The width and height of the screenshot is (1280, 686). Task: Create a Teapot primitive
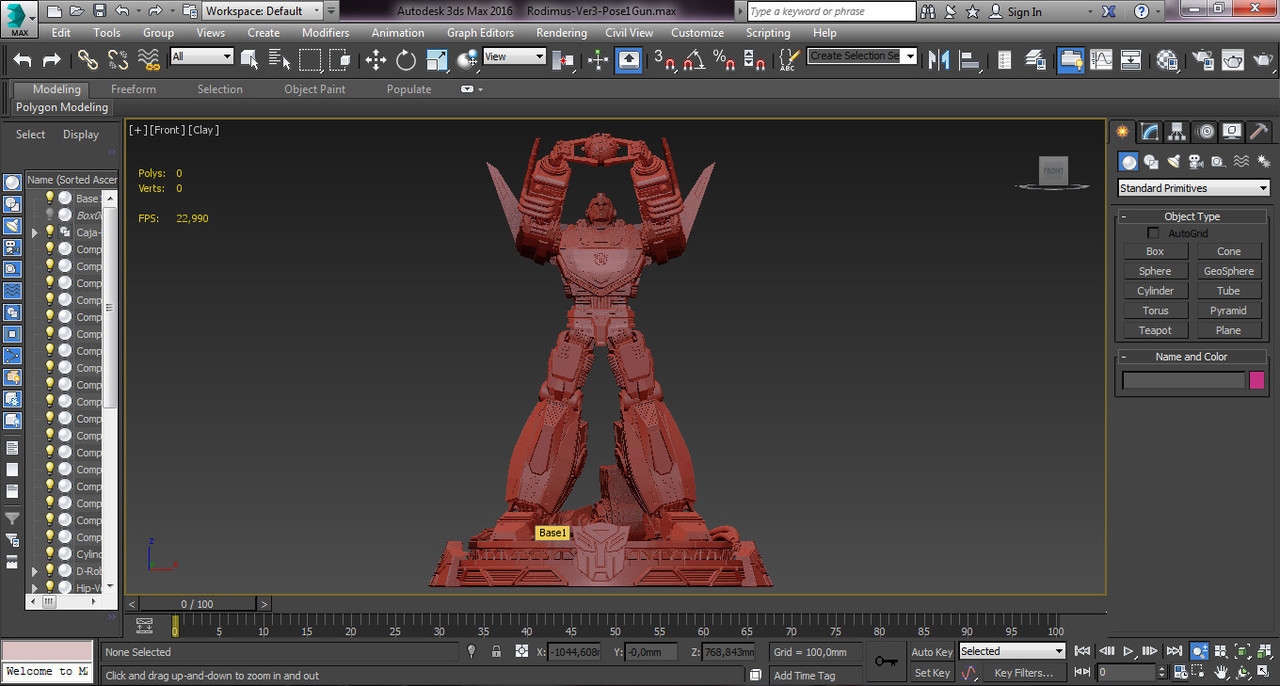coord(1155,330)
